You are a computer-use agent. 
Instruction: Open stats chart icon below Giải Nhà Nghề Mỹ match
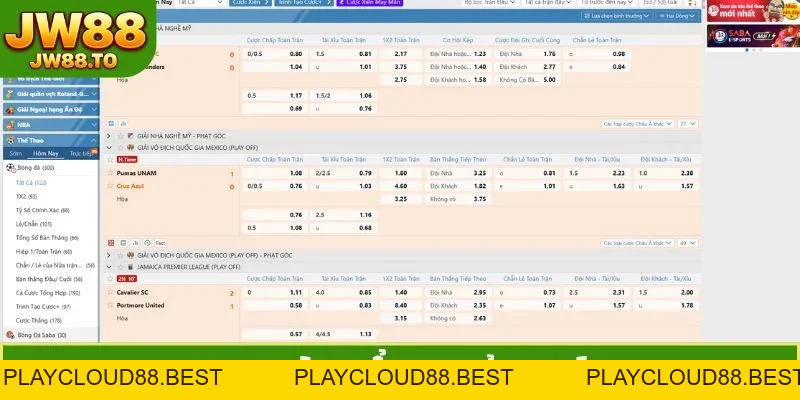click(123, 124)
